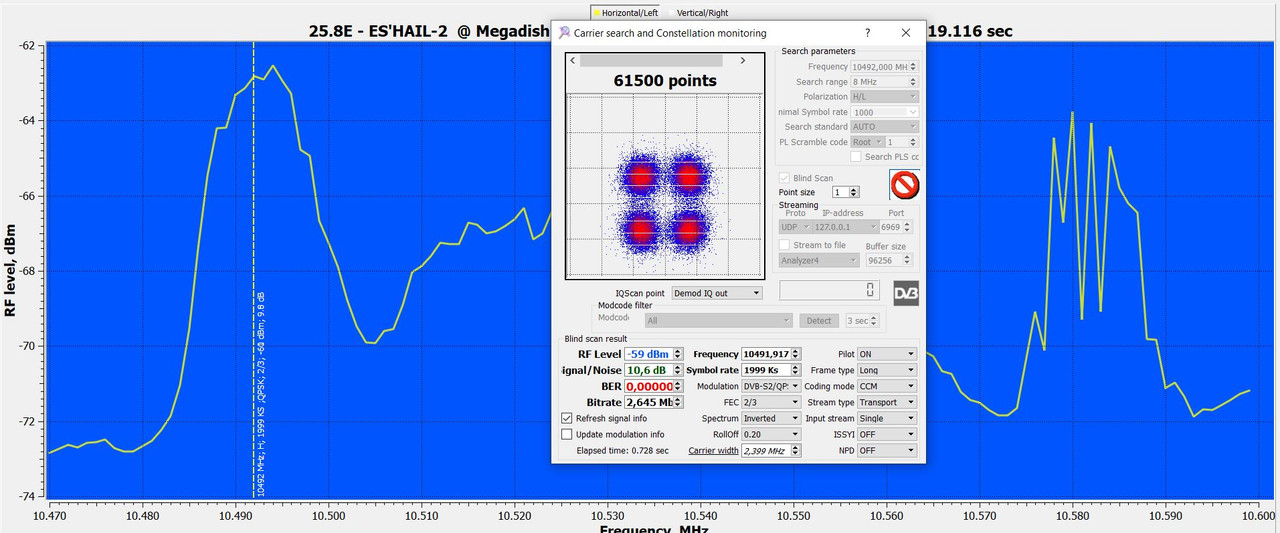Click the Symbol rate 1999 Ks field
This screenshot has height=533, width=1280.
[771, 370]
